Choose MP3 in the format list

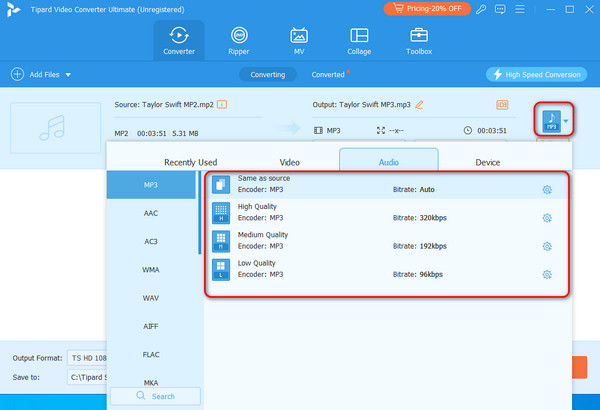click(151, 185)
